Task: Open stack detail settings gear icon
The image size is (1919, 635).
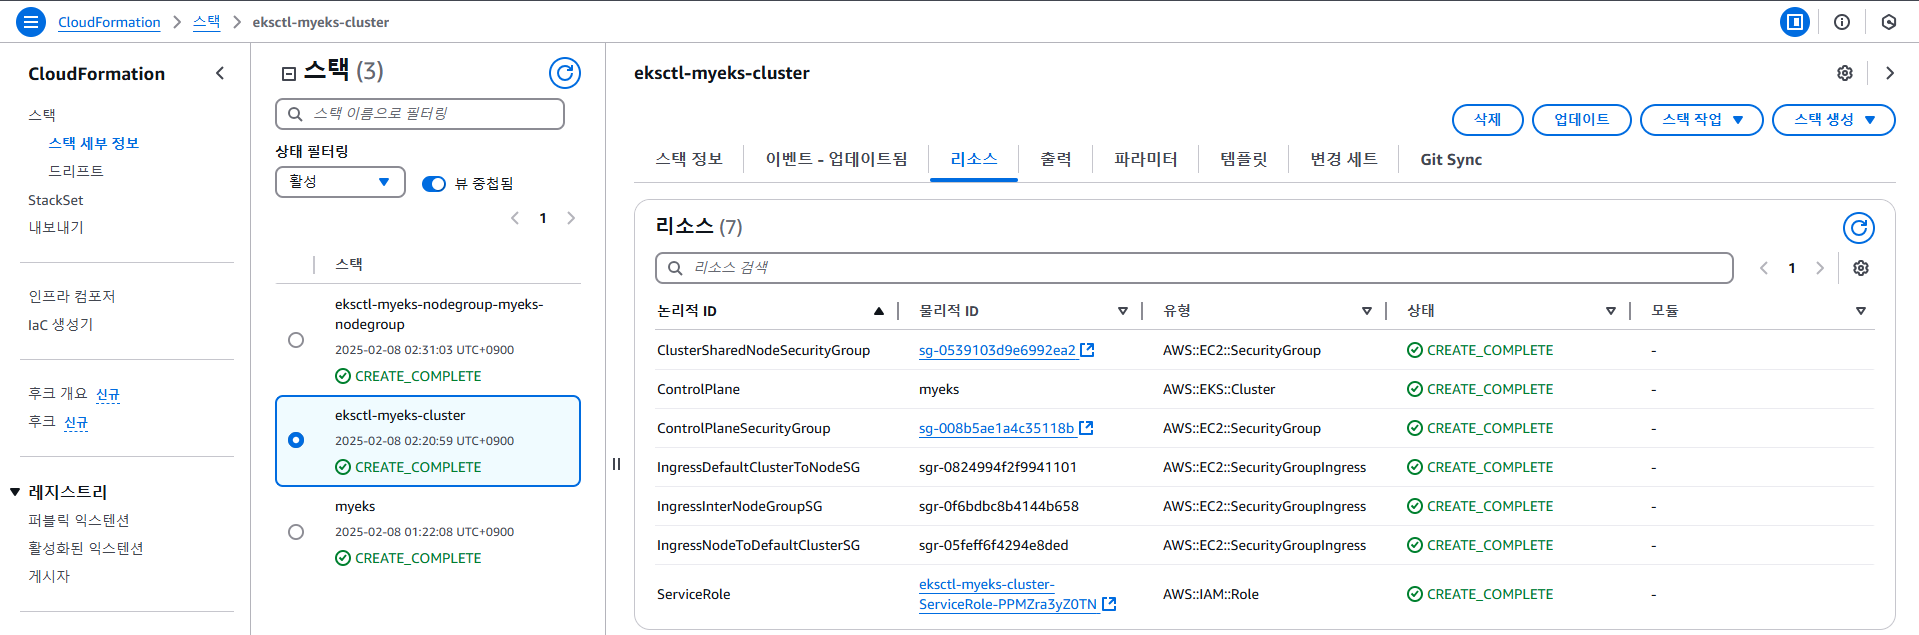Action: 1845,73
